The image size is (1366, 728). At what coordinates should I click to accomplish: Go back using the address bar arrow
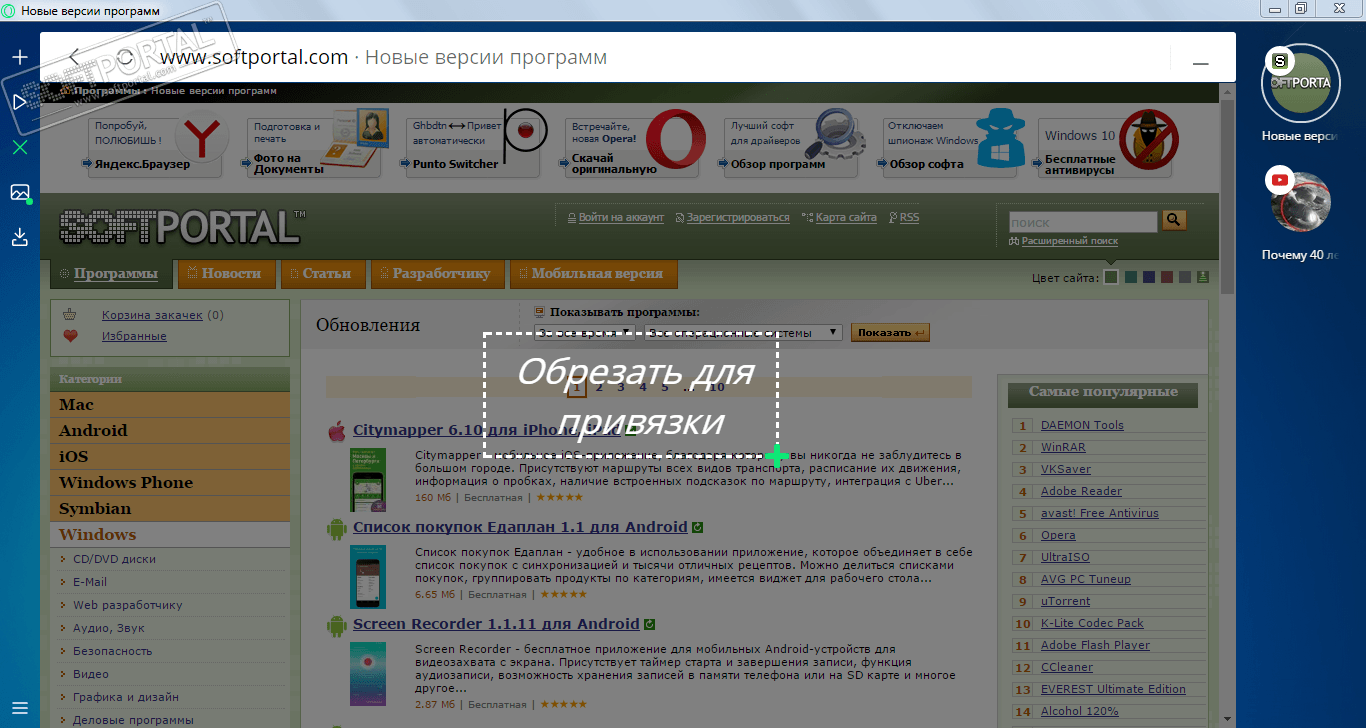75,57
